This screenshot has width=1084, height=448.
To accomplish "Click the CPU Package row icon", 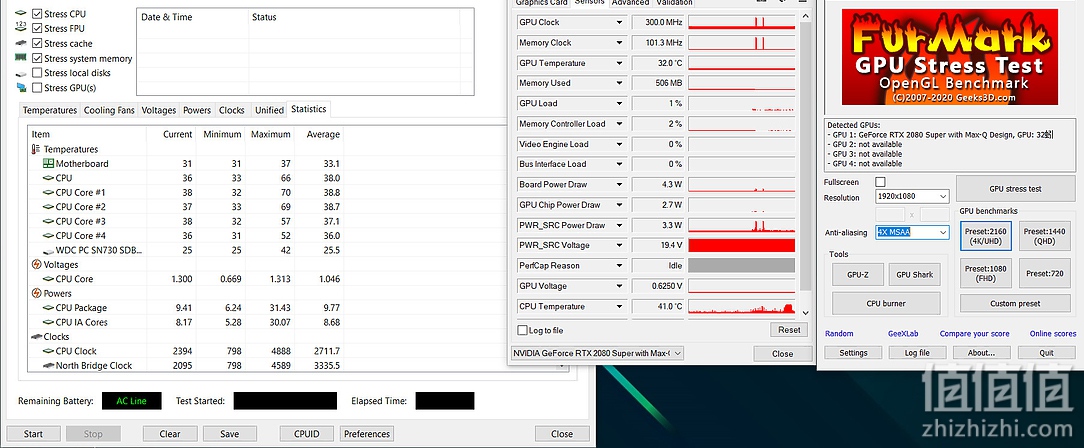I will point(48,308).
